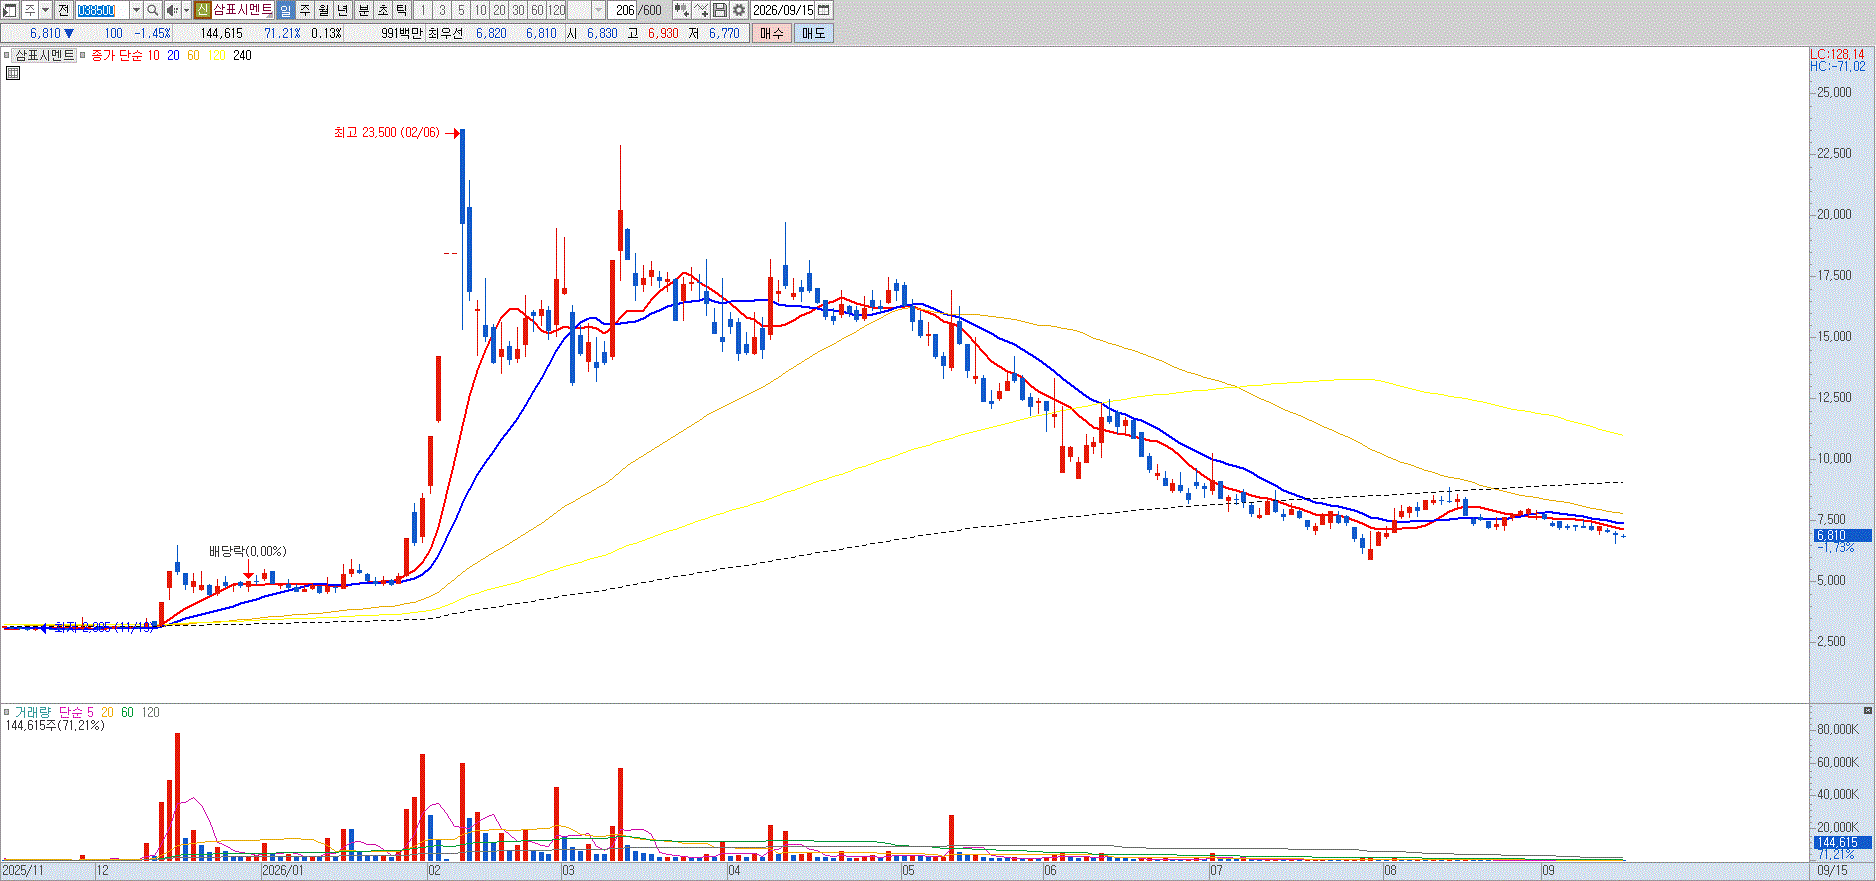Click the small square before 거래량 label
The image size is (1876, 881).
[6, 712]
